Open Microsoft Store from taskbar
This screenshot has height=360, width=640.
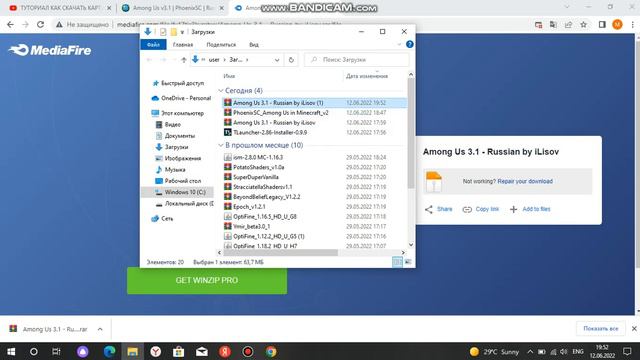pyautogui.click(x=178, y=351)
